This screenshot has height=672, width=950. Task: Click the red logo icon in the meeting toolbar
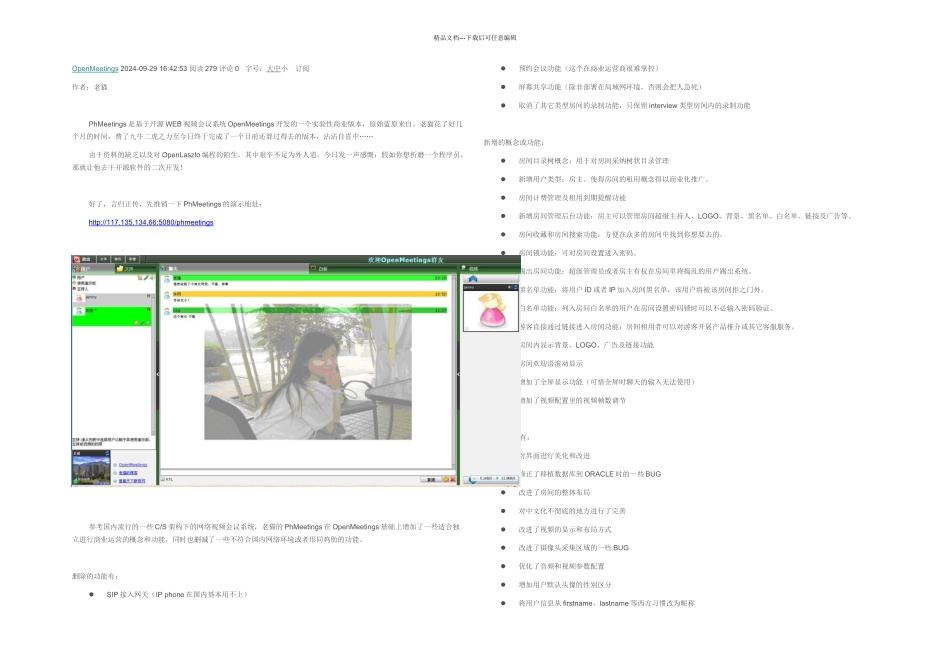[77, 259]
